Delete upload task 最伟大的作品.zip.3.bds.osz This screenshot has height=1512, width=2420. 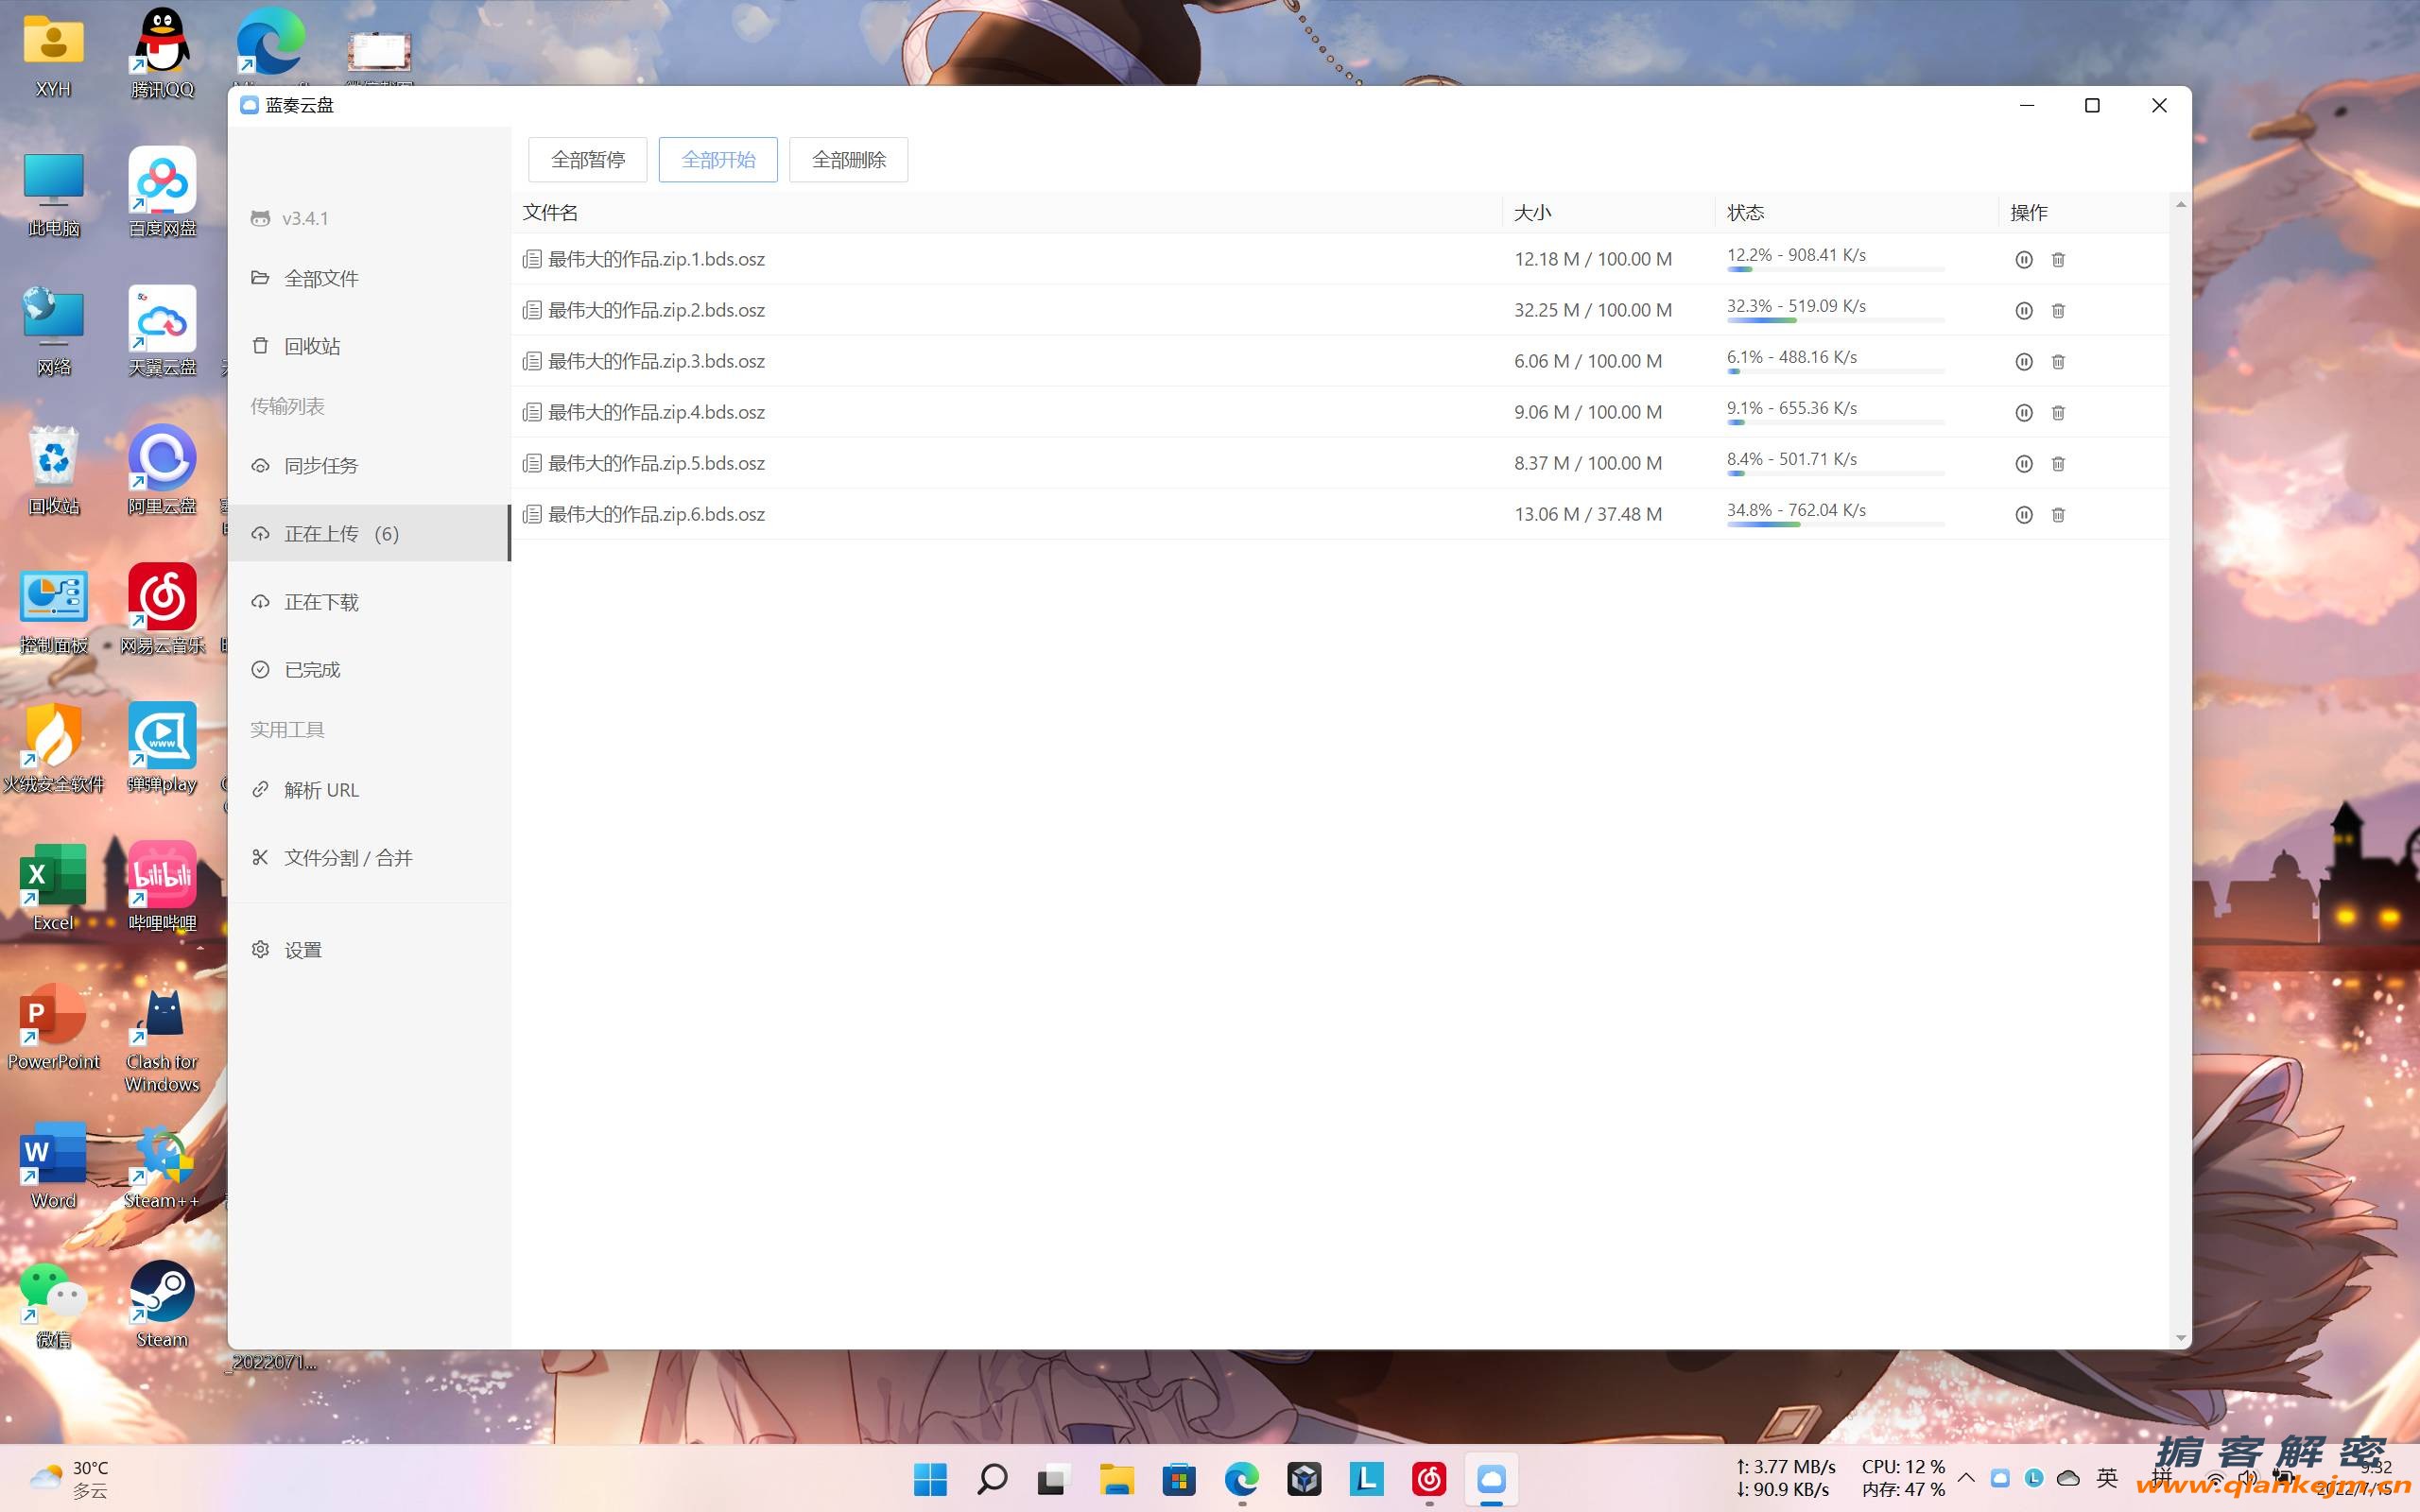point(2058,362)
